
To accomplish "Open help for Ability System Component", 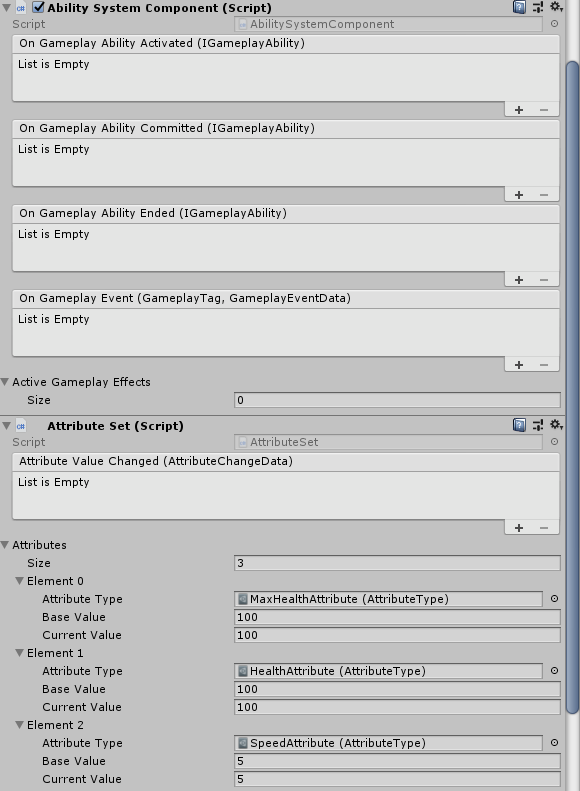I will pyautogui.click(x=519, y=7).
